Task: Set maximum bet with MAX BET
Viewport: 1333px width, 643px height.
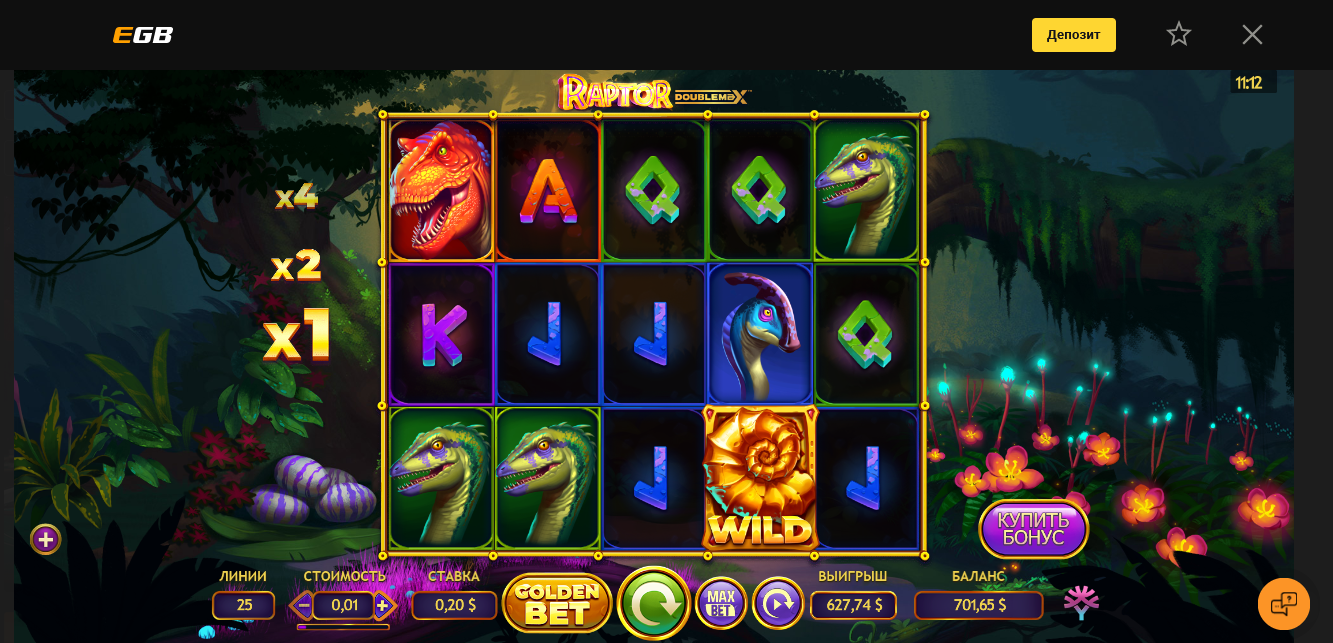Action: [x=721, y=603]
